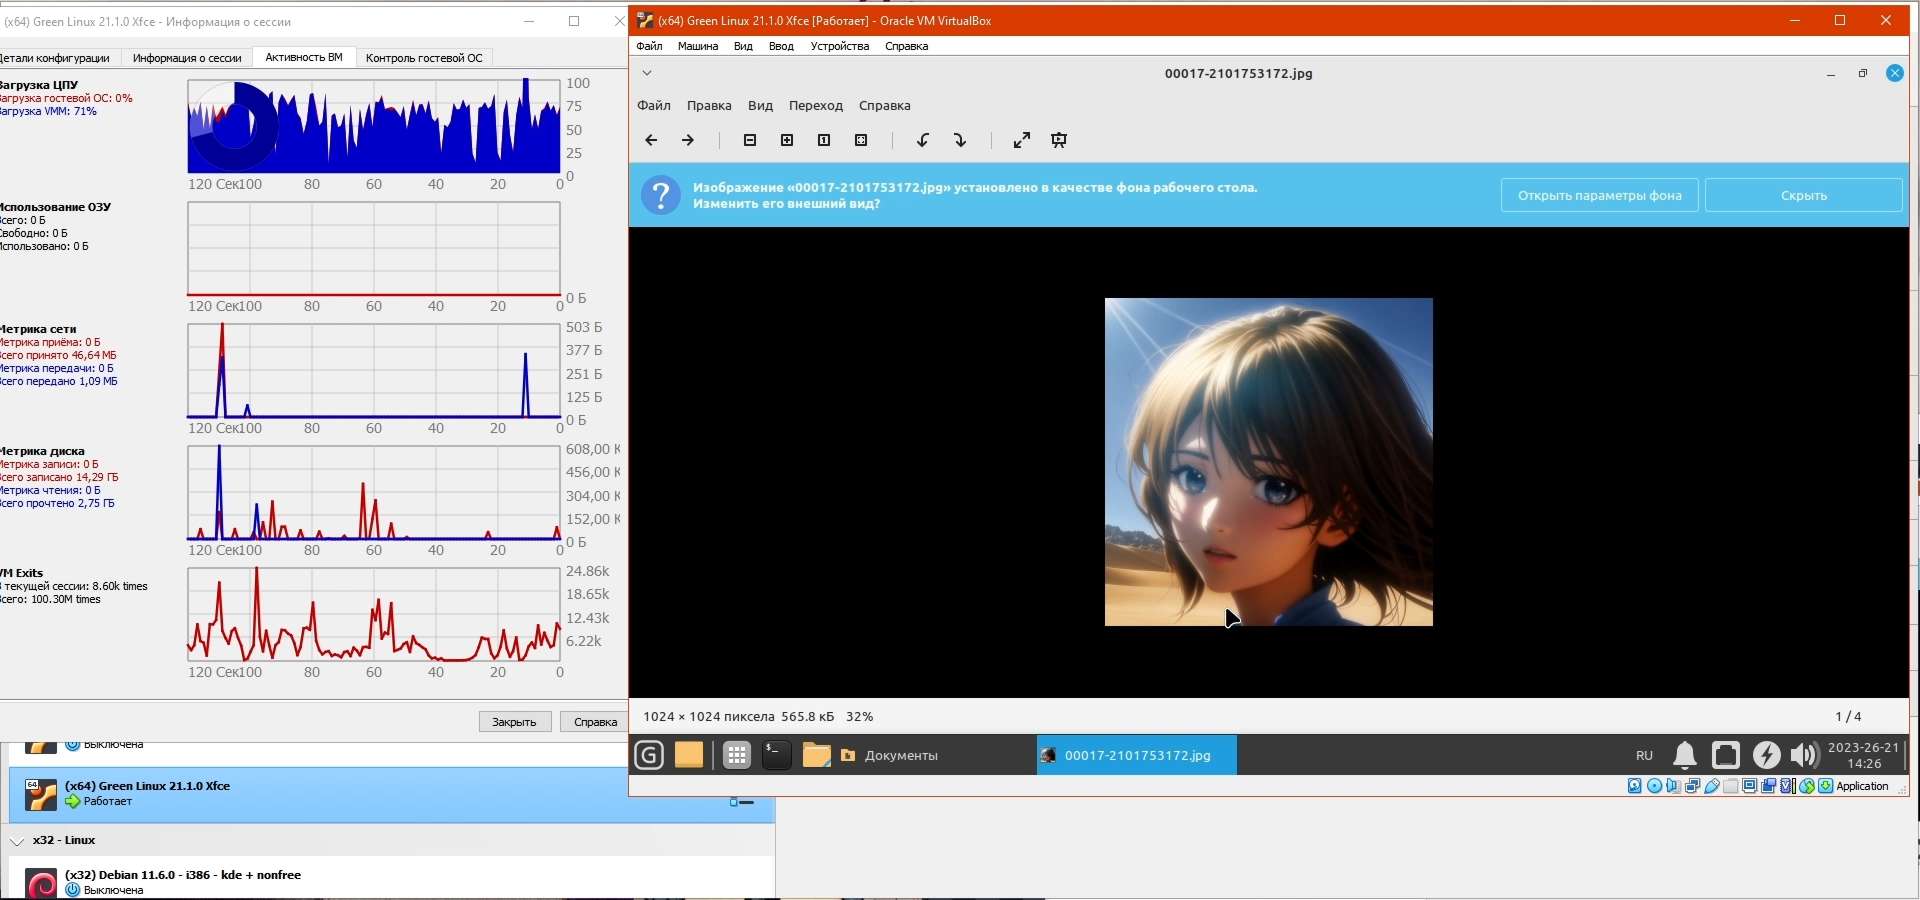Viewport: 1920px width, 900px height.
Task: Toggle the power manager lightning icon
Action: (x=1766, y=755)
